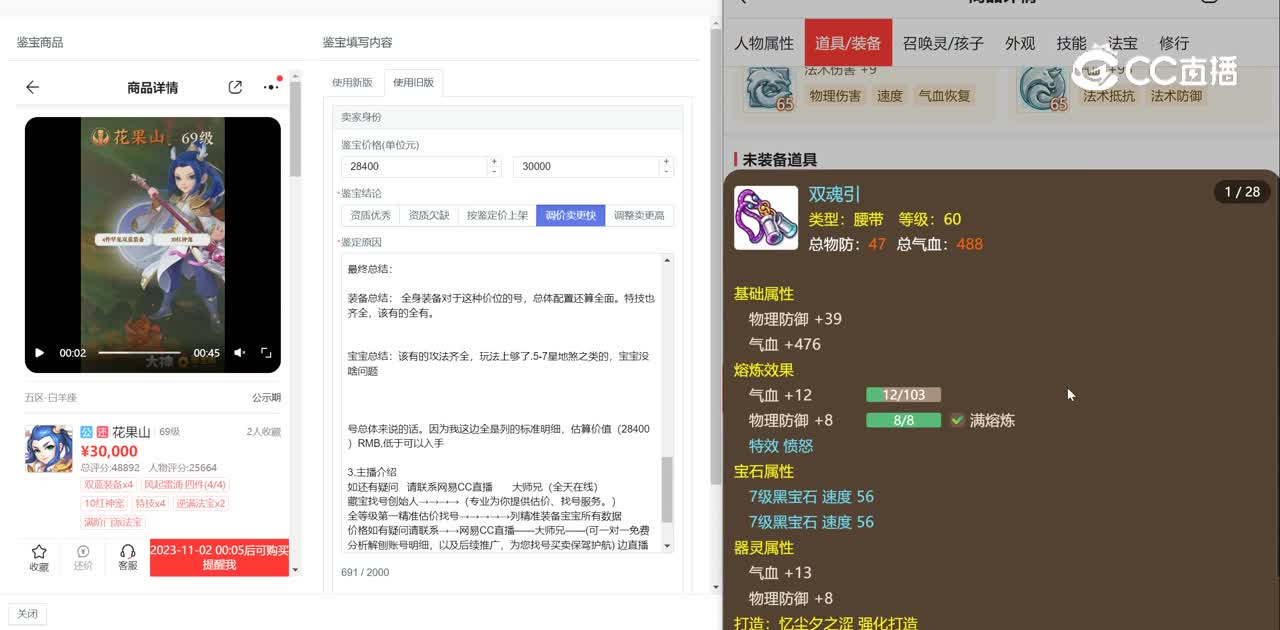Click the text area scroll-up arrow
This screenshot has height=630, width=1280.
(x=668, y=260)
